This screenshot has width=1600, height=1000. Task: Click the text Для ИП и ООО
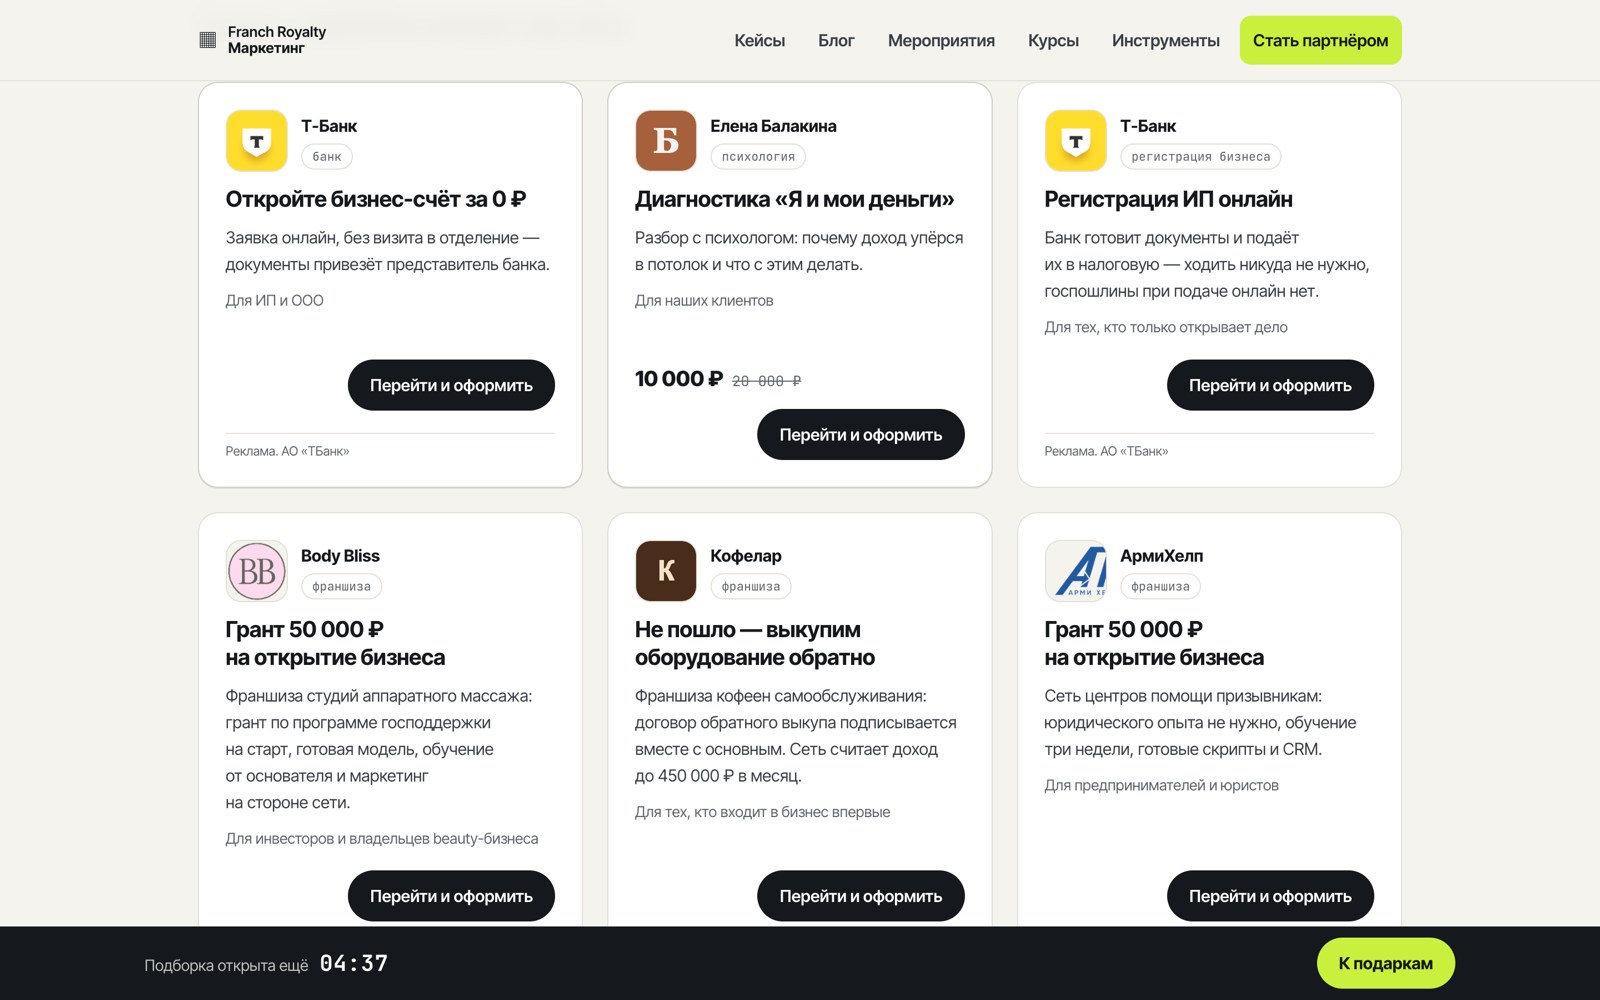pos(275,300)
